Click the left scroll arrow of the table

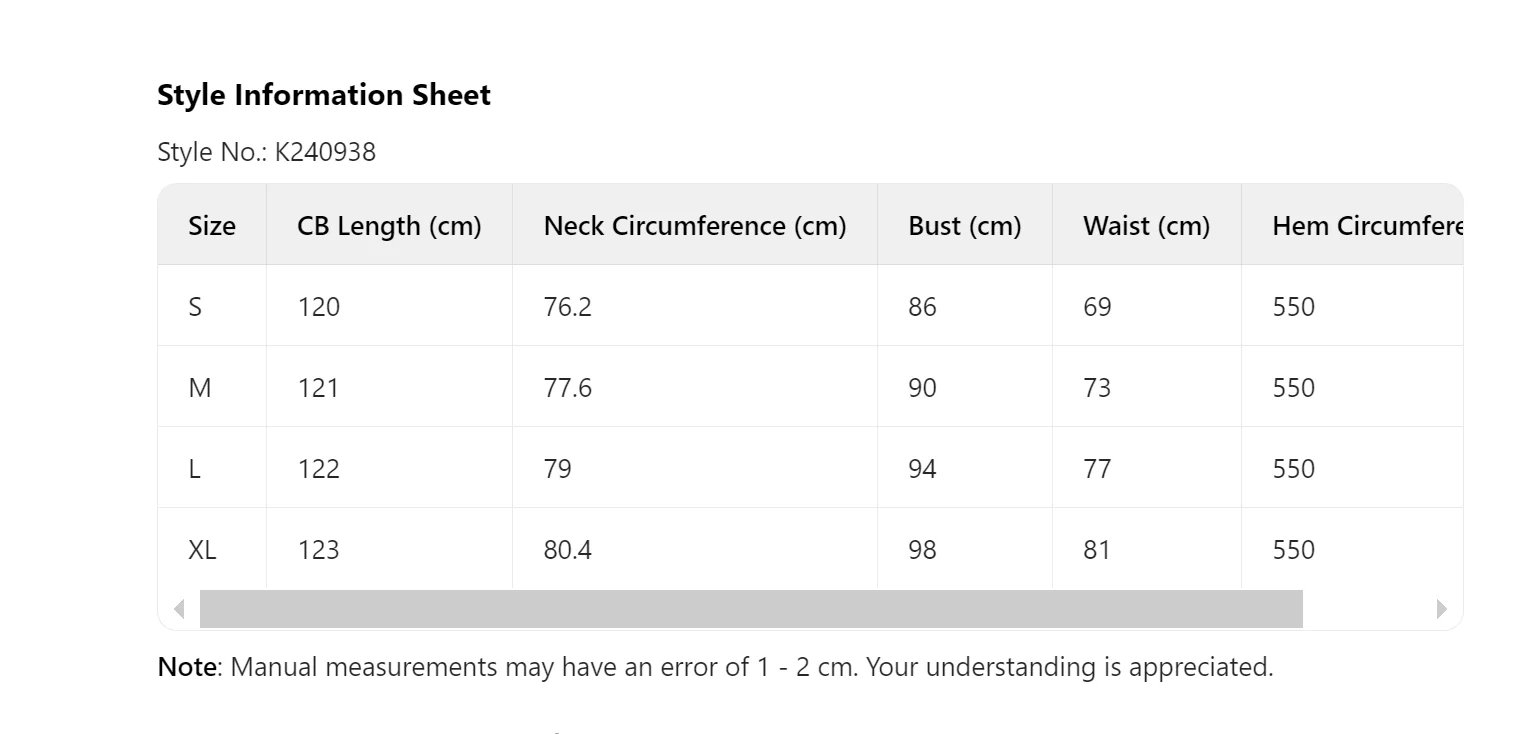179,609
